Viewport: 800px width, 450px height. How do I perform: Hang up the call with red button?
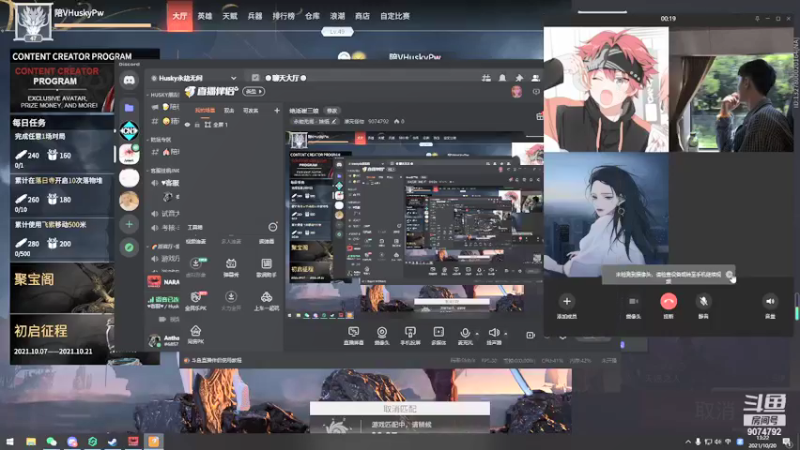pos(668,301)
